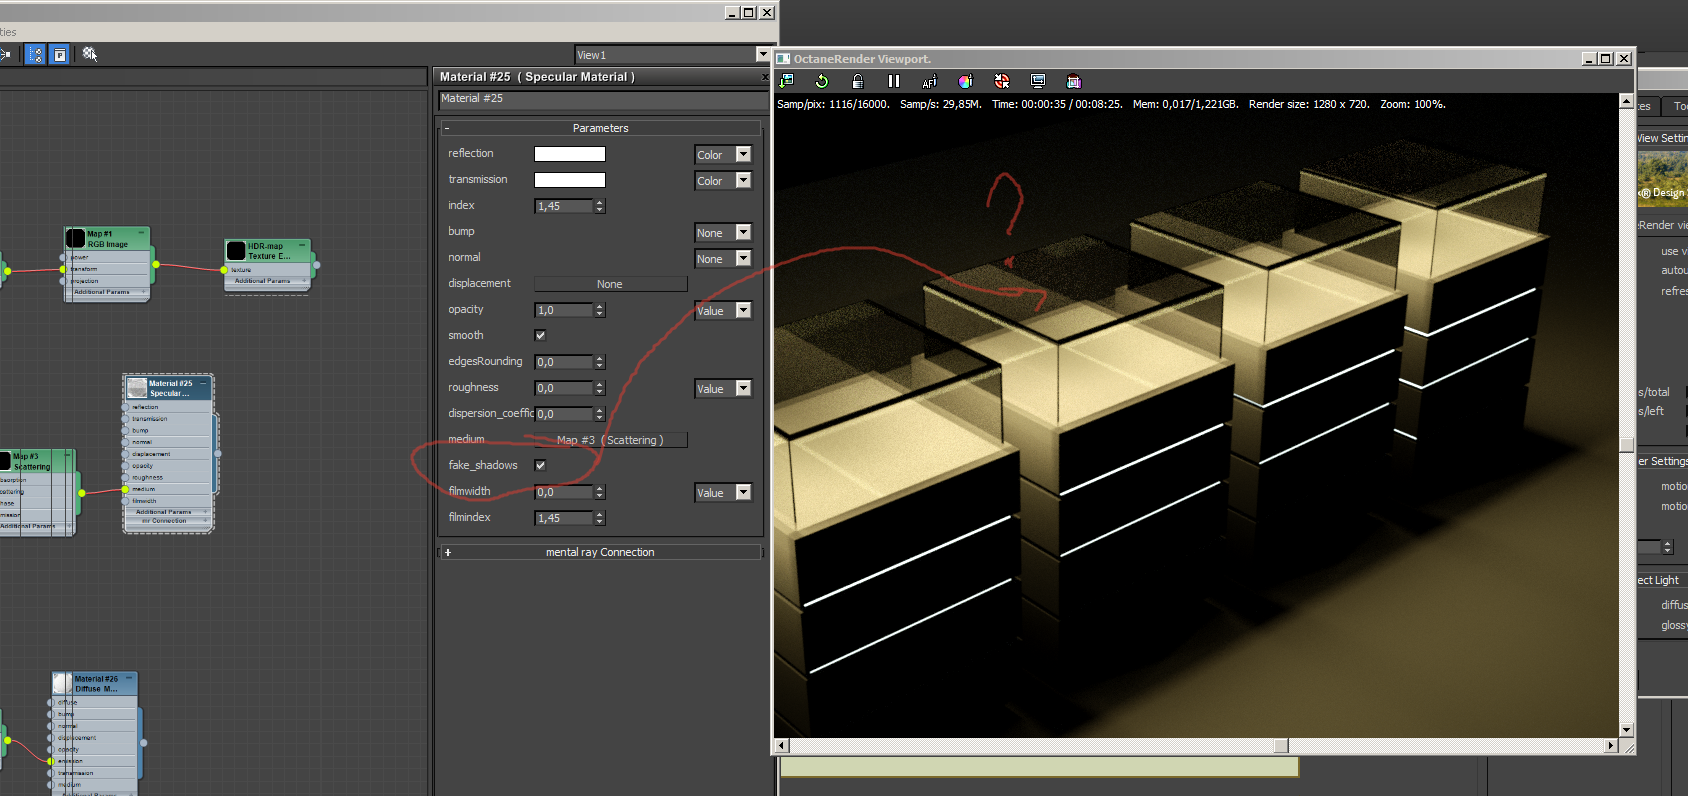This screenshot has width=1688, height=796.
Task: Click the displacement None map button
Action: pos(610,284)
